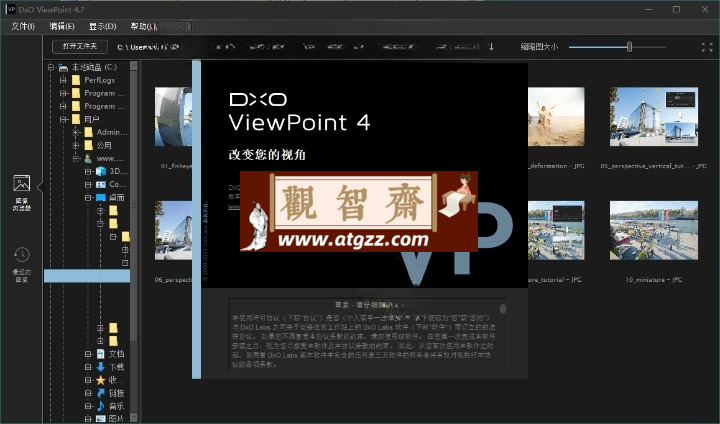Open the image browser panel icon
This screenshot has width=720, height=424.
click(22, 183)
